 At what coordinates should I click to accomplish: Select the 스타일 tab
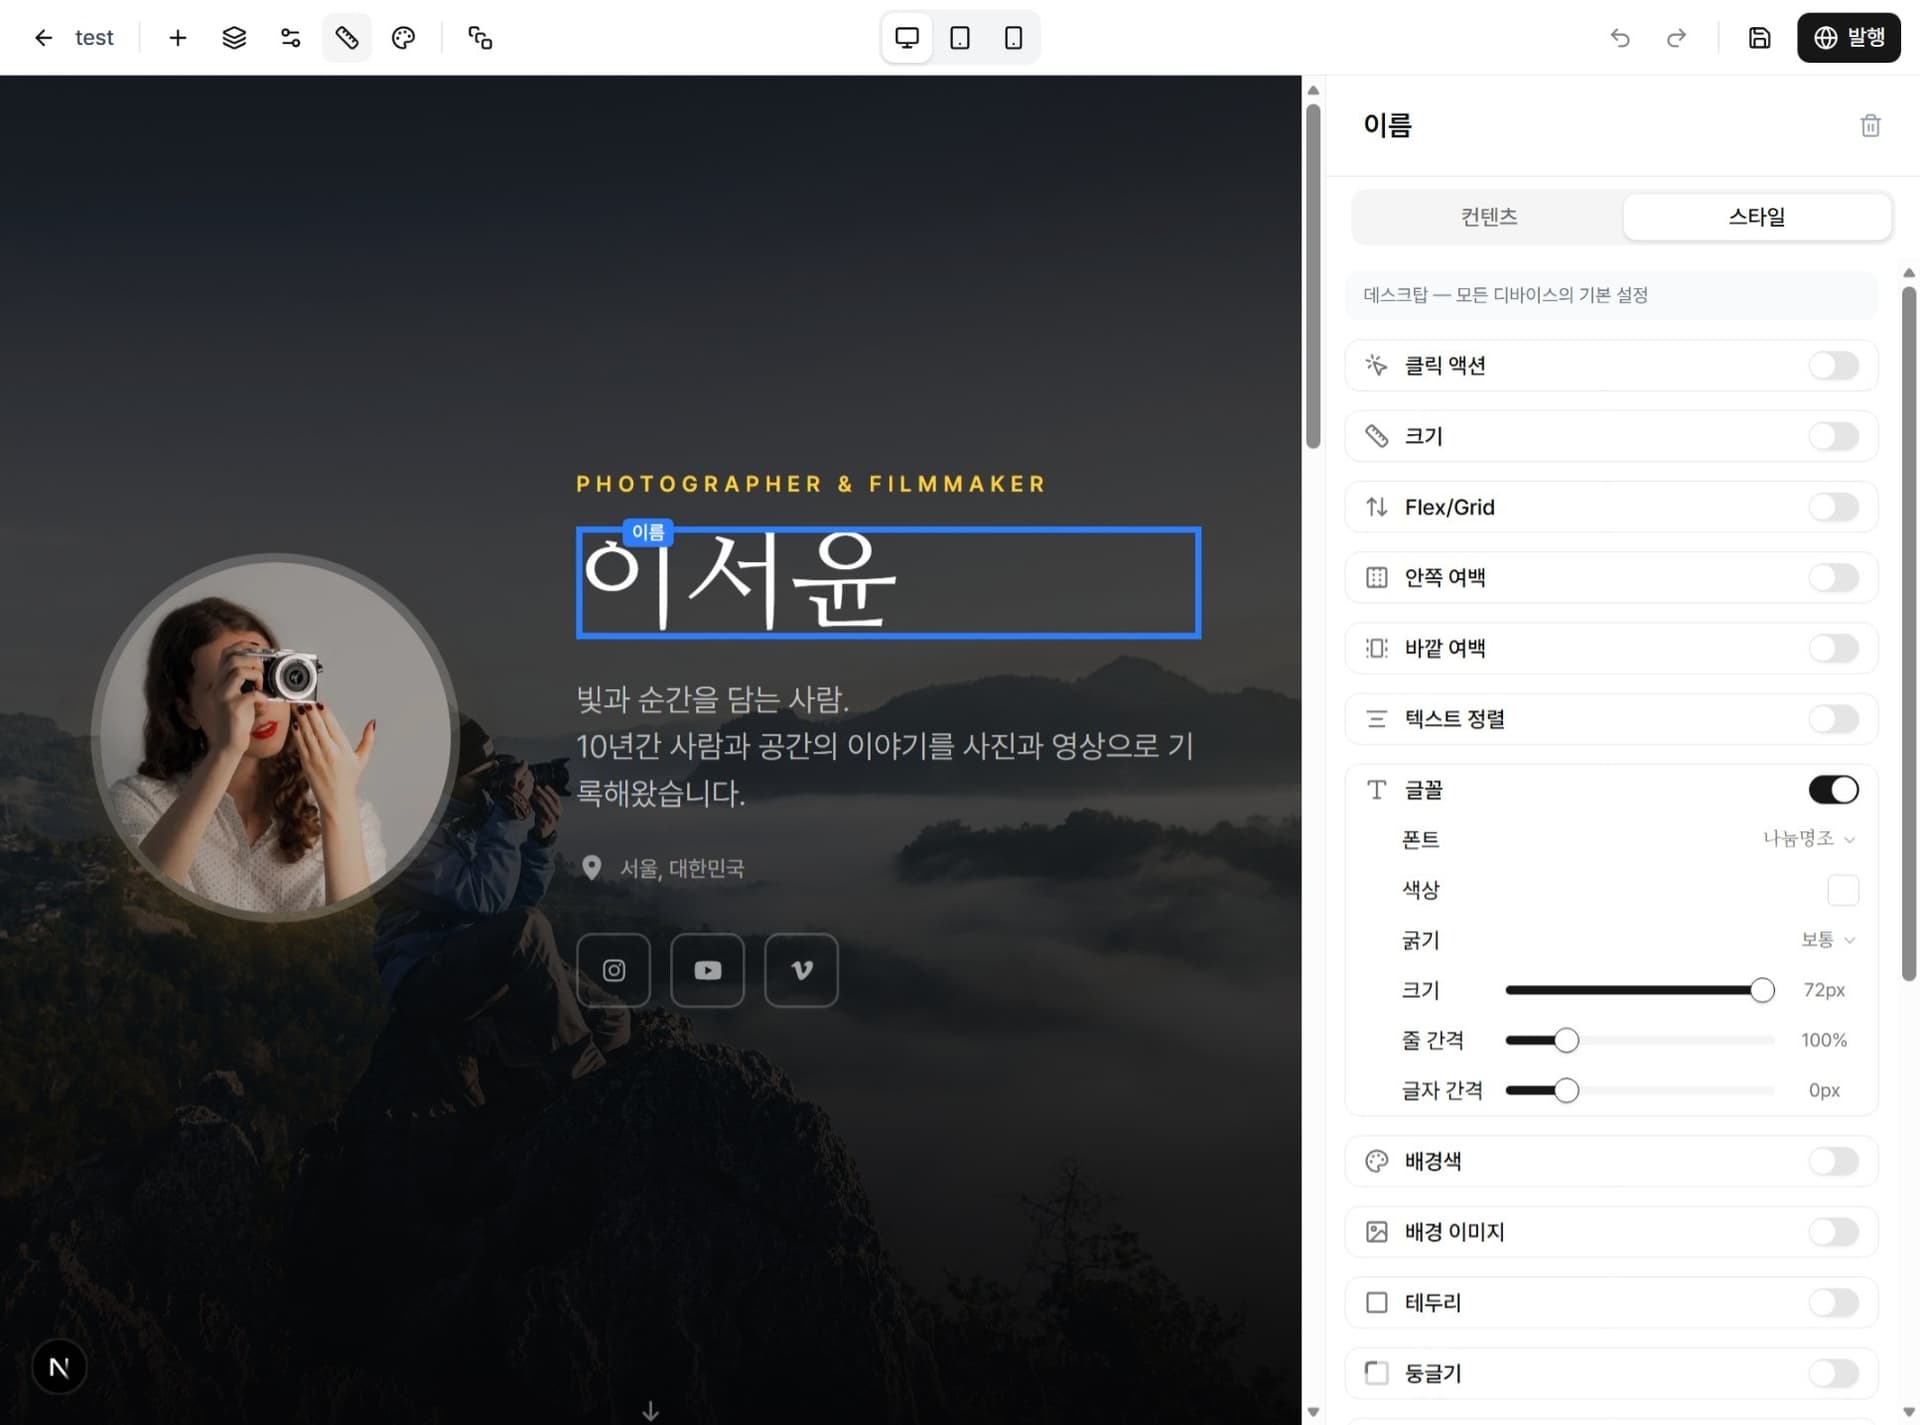1757,216
